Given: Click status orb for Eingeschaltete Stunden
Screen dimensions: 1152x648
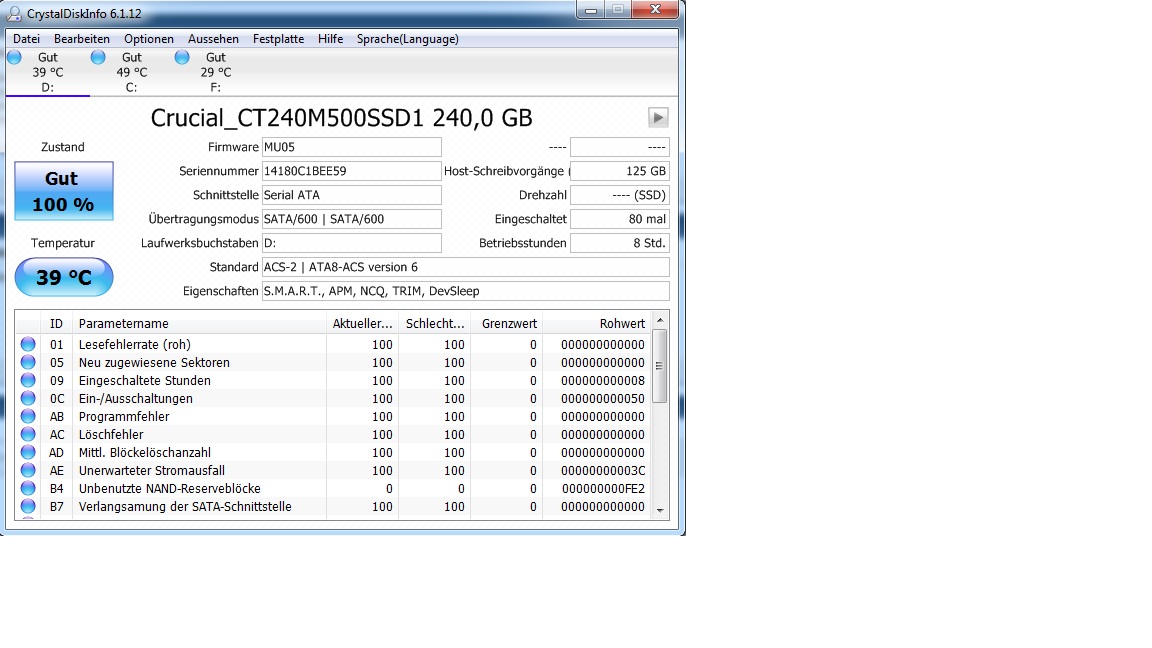Looking at the screenshot, I should click(x=28, y=380).
